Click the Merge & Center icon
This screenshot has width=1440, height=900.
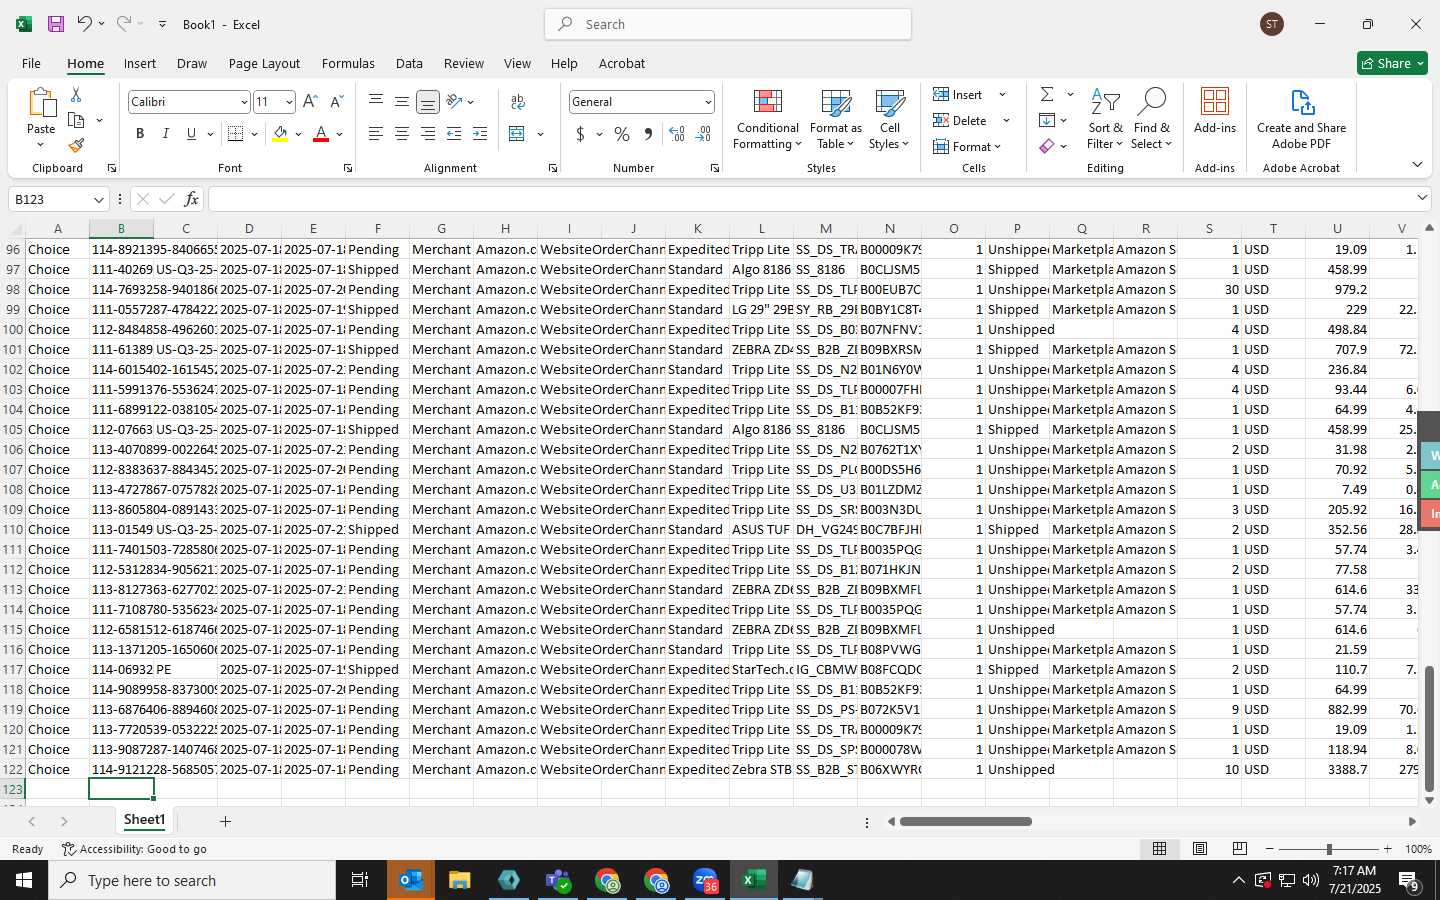click(x=517, y=134)
